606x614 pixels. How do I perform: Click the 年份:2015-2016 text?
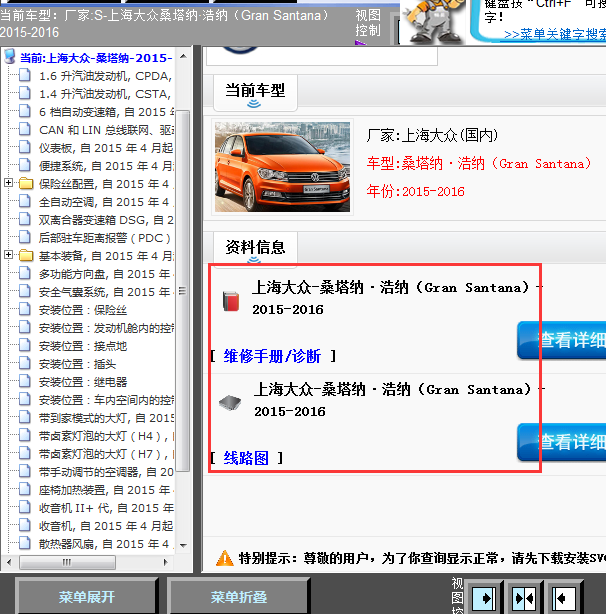[x=415, y=191]
